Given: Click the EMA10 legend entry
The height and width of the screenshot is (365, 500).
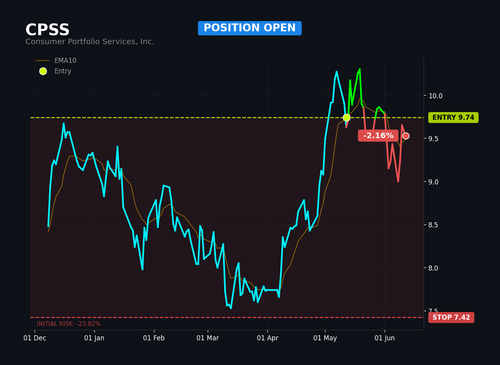Looking at the screenshot, I should 56,60.
